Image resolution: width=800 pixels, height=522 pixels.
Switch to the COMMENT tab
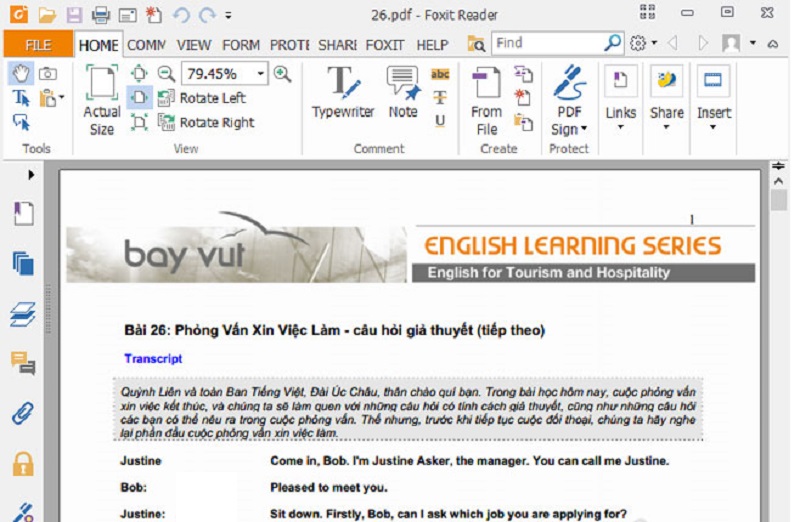[146, 45]
